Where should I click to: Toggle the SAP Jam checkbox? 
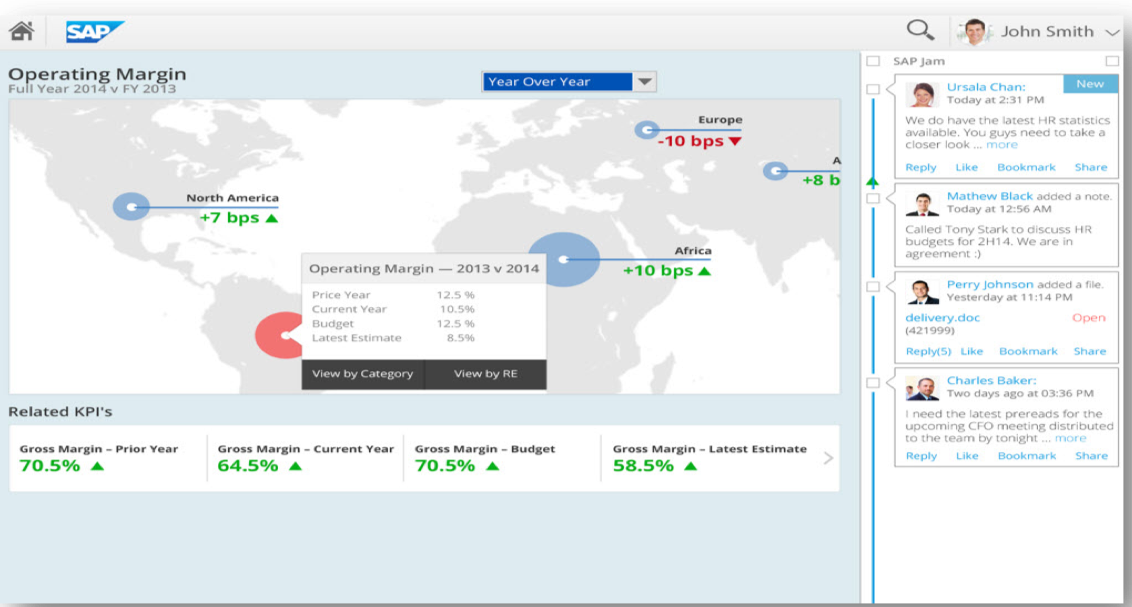click(x=874, y=62)
